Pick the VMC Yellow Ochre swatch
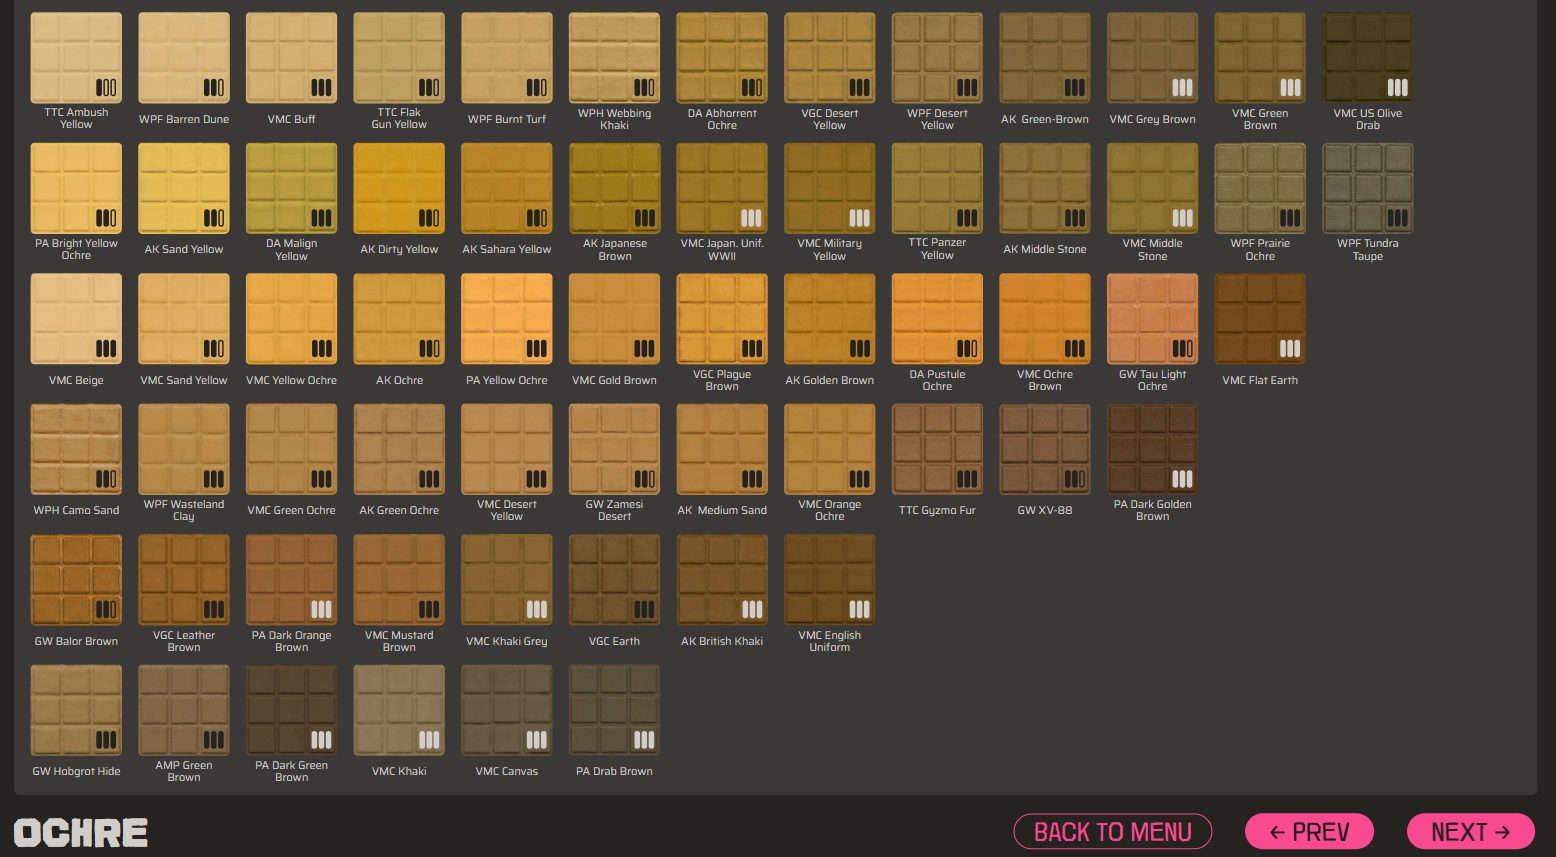 pyautogui.click(x=291, y=319)
